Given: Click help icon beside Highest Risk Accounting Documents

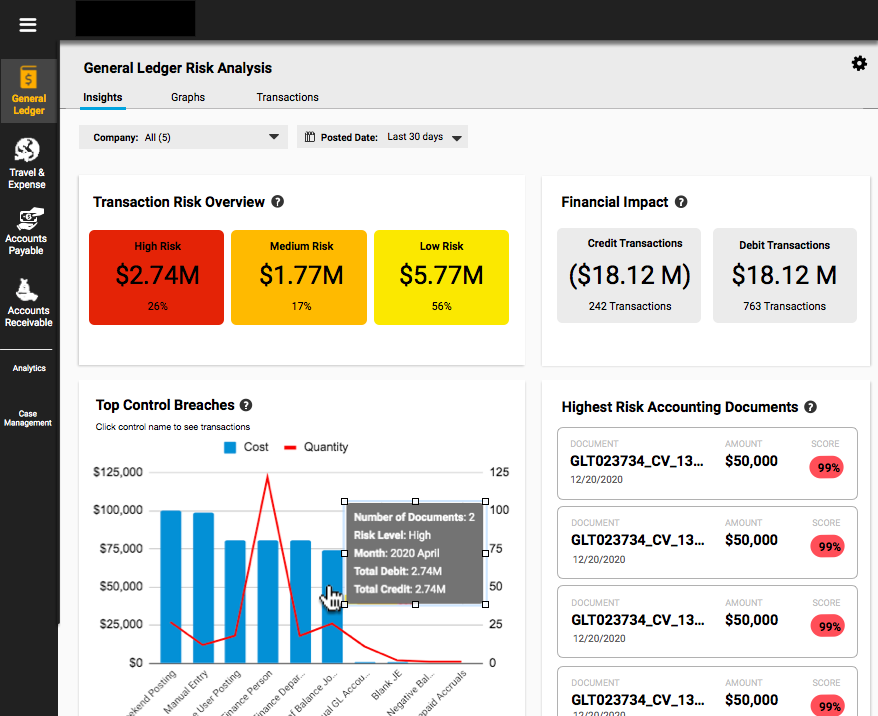Looking at the screenshot, I should pyautogui.click(x=810, y=407).
